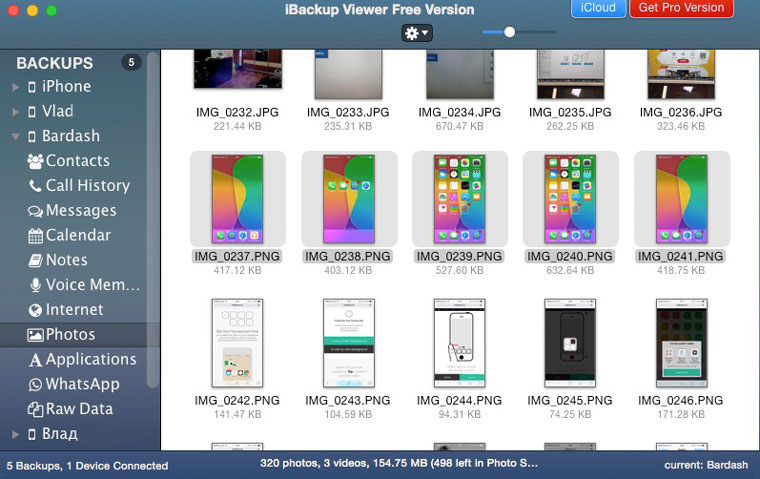760x479 pixels.
Task: Click the Contacts icon in sidebar
Action: pyautogui.click(x=35, y=161)
